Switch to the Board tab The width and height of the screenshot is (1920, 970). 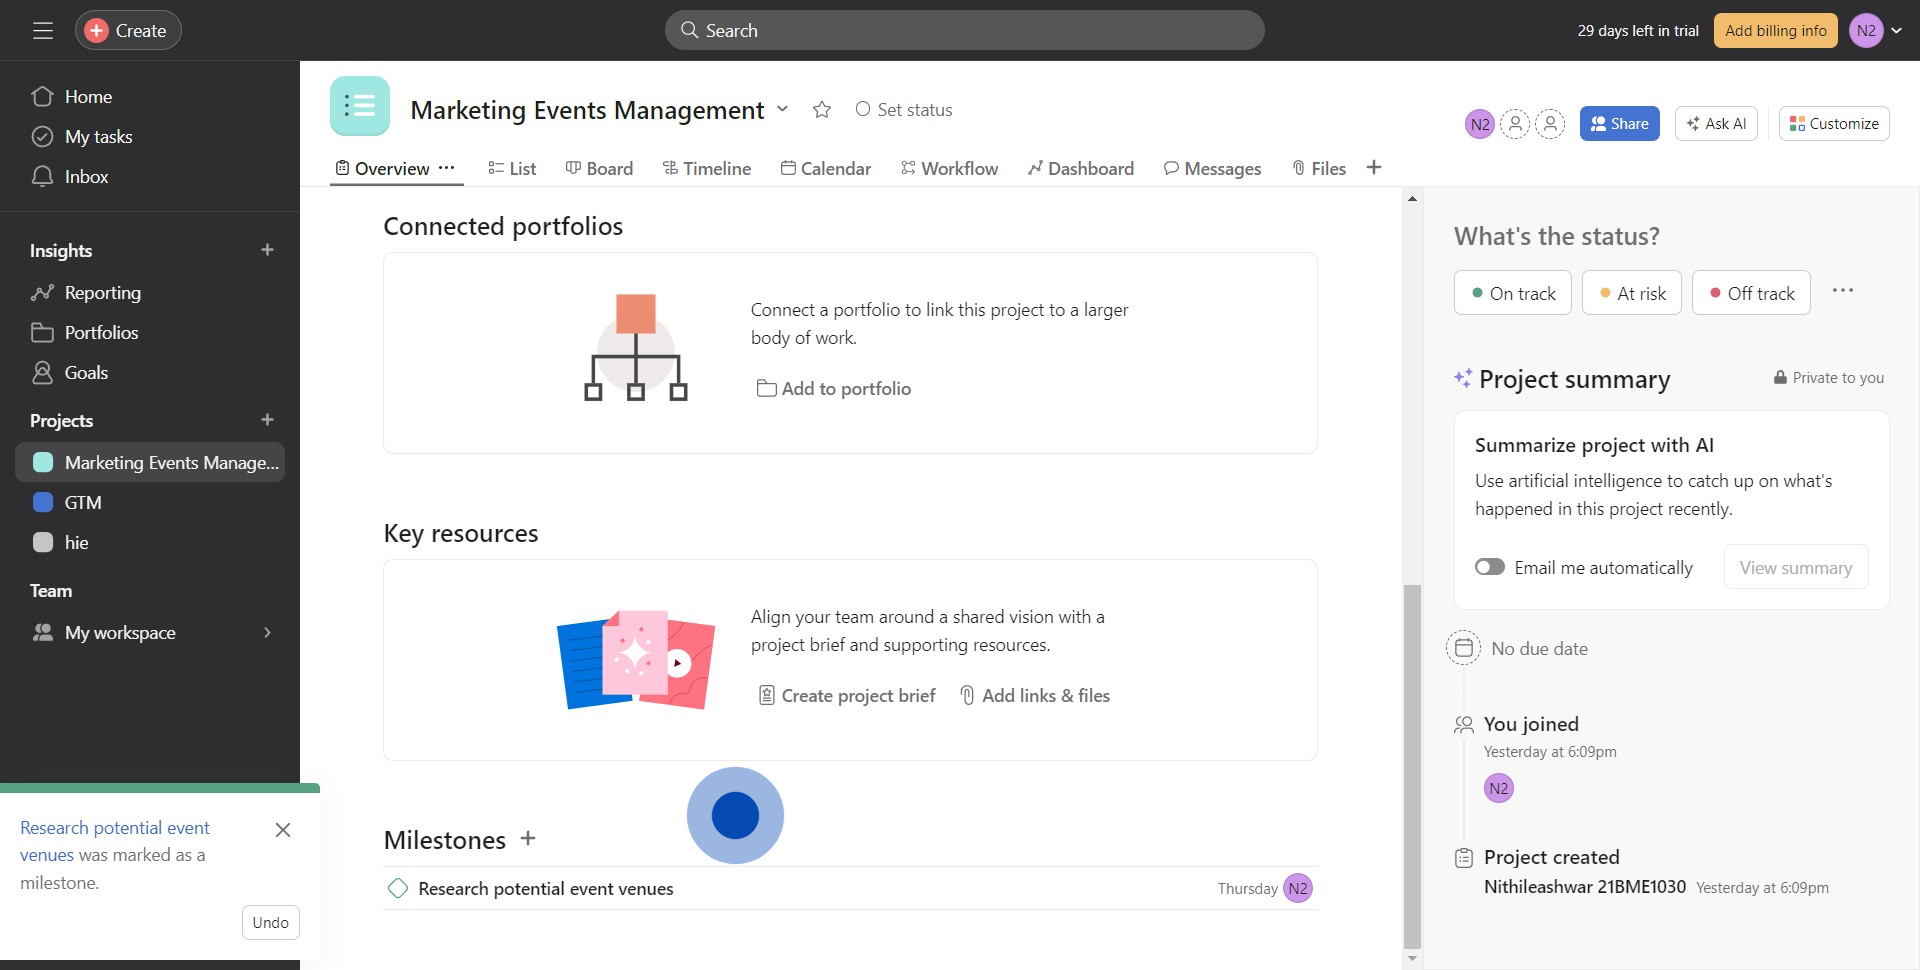(x=599, y=169)
